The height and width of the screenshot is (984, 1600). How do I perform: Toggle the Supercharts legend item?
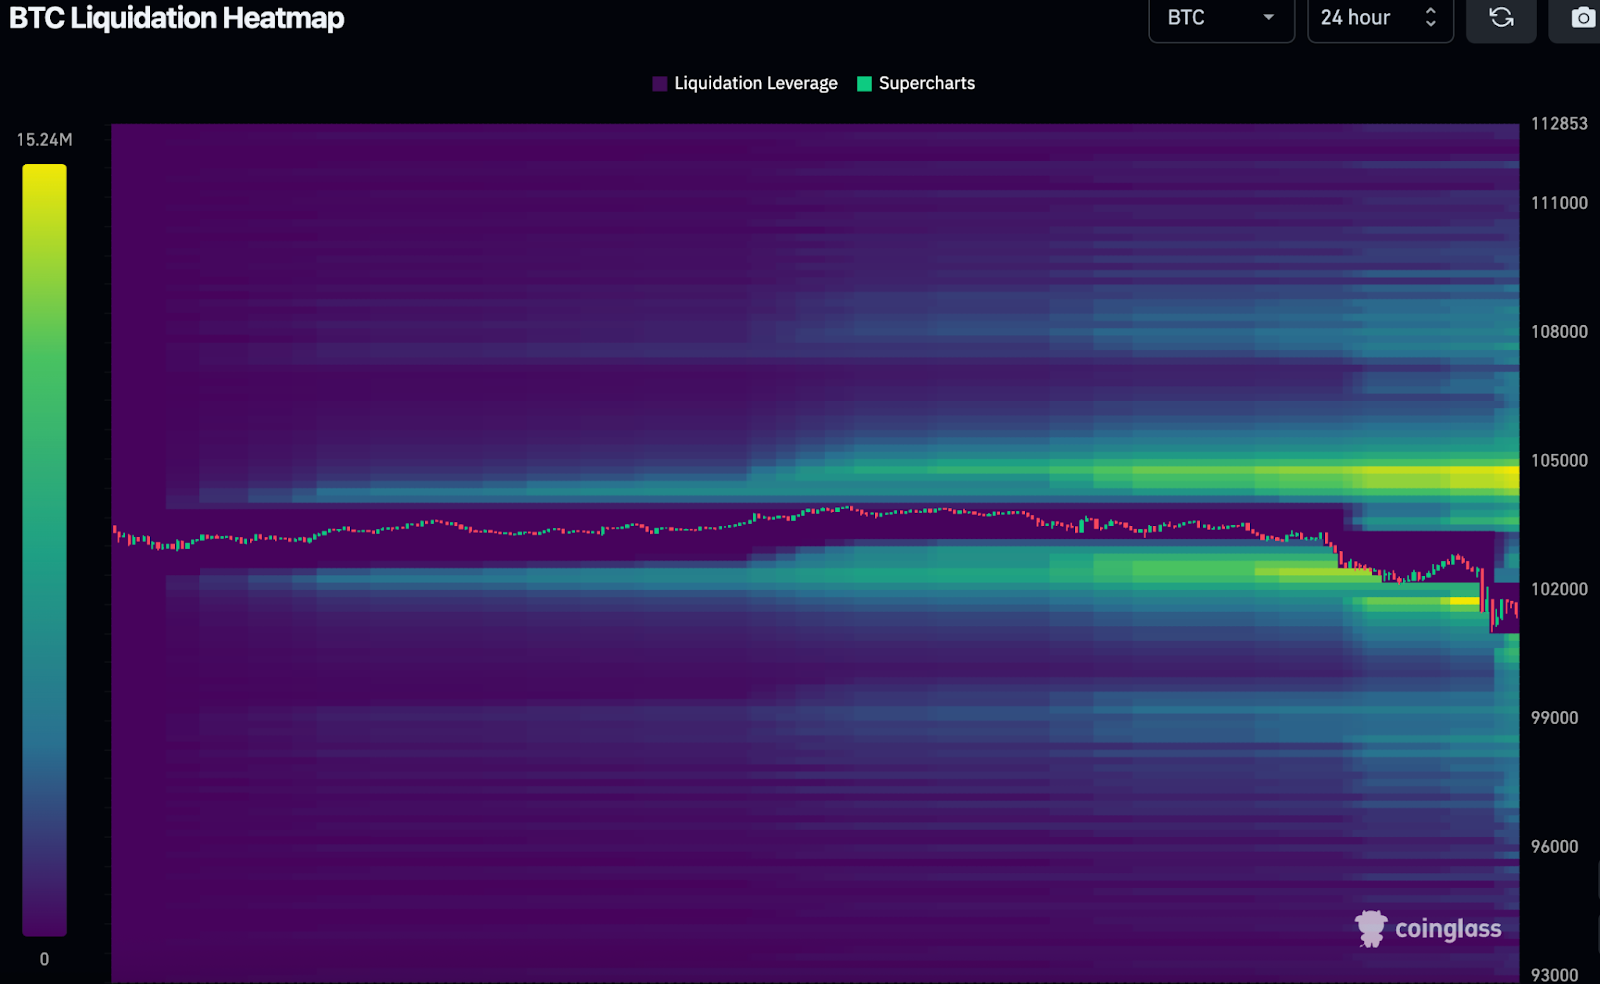(916, 83)
